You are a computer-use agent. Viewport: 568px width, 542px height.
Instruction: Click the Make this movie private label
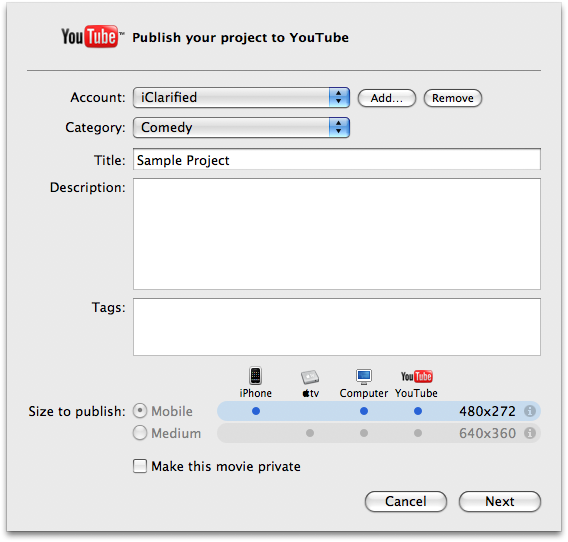pos(226,466)
